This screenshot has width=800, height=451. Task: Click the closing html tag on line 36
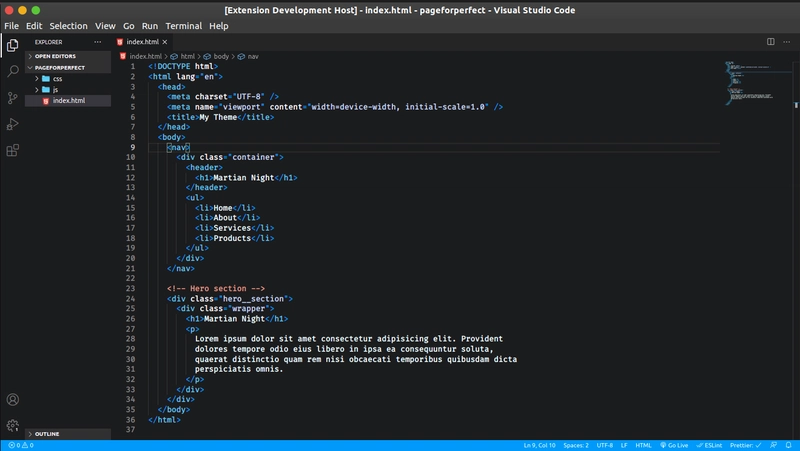point(164,420)
